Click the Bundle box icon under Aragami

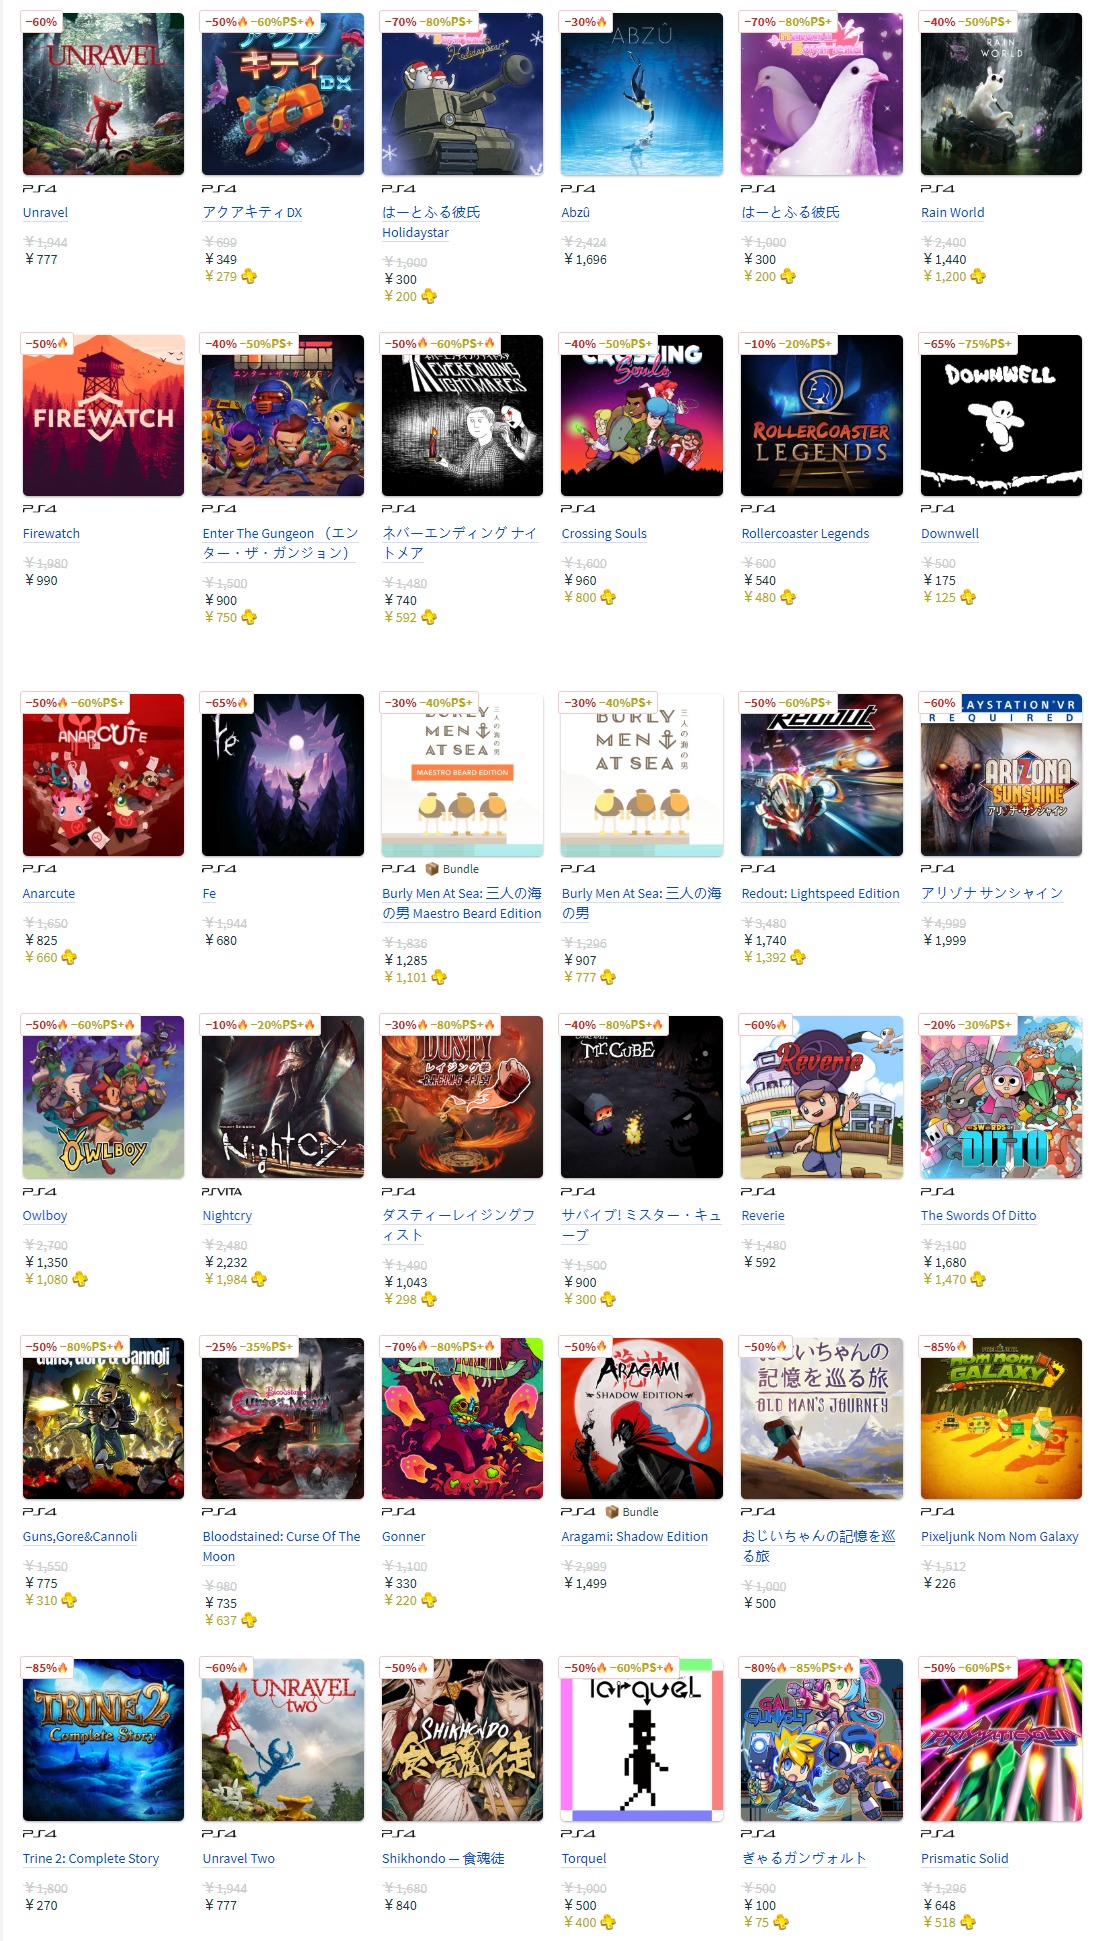[613, 1511]
